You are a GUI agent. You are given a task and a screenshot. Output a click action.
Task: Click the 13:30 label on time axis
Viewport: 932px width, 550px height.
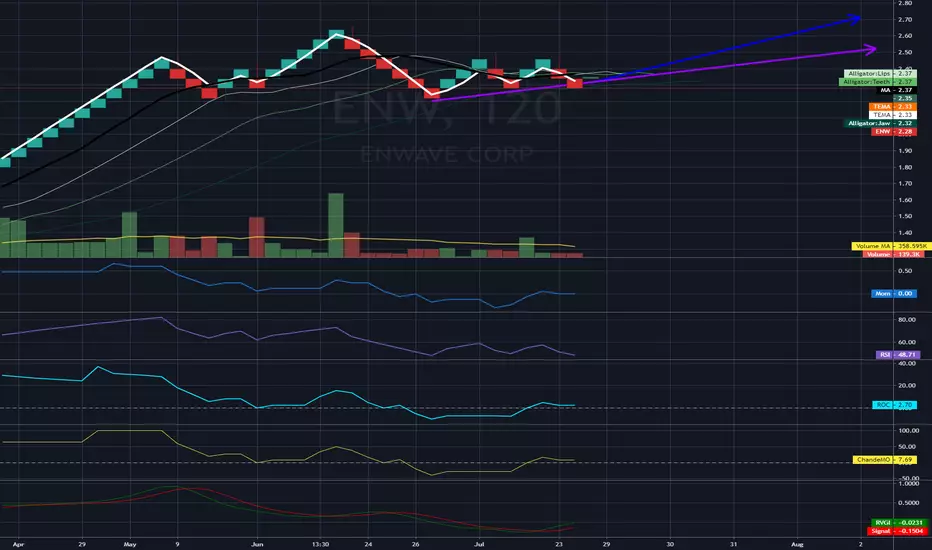(x=320, y=544)
